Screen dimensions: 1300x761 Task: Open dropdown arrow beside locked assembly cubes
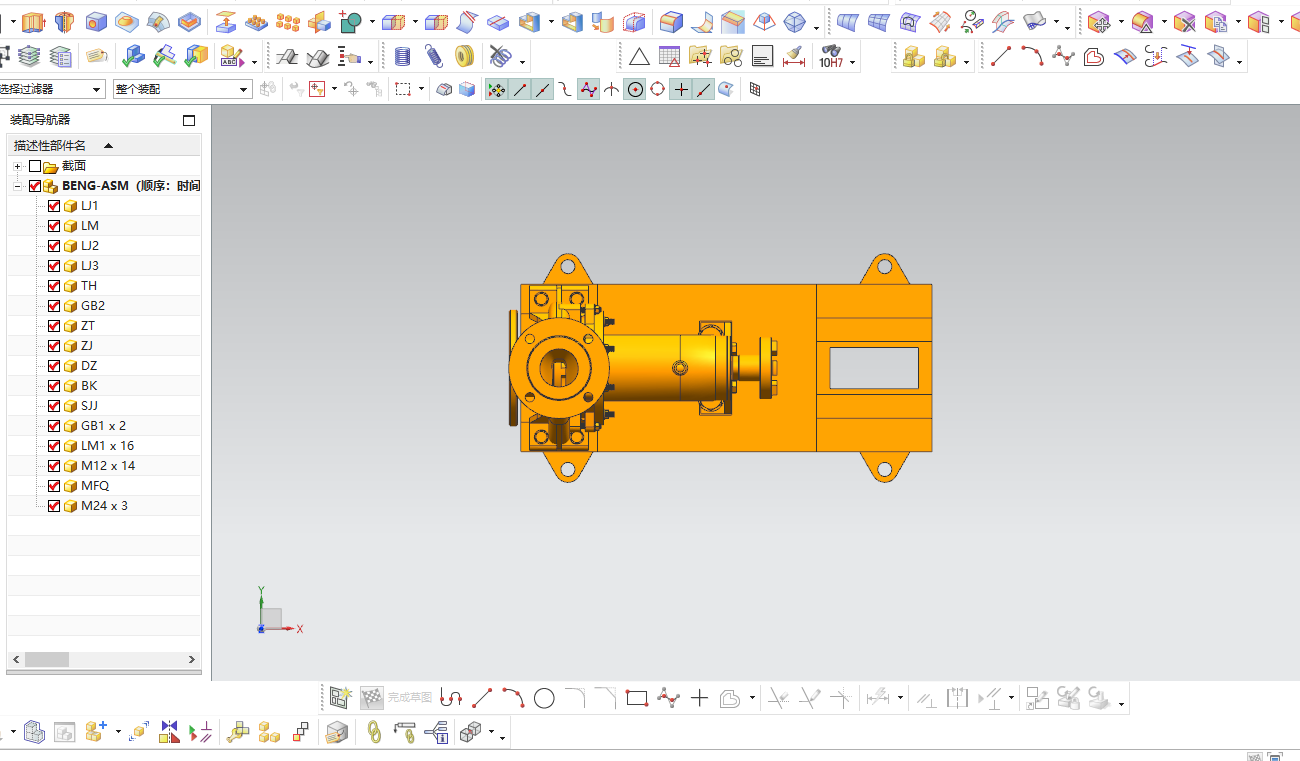(x=966, y=62)
